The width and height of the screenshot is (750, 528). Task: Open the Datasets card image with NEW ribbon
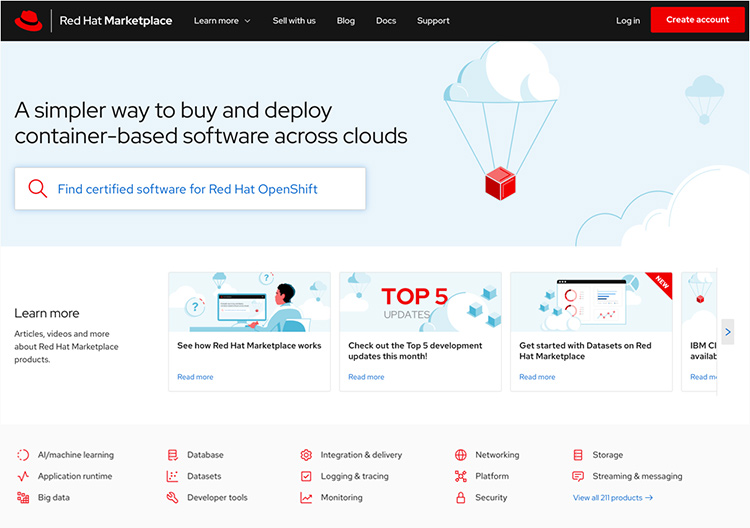[591, 302]
